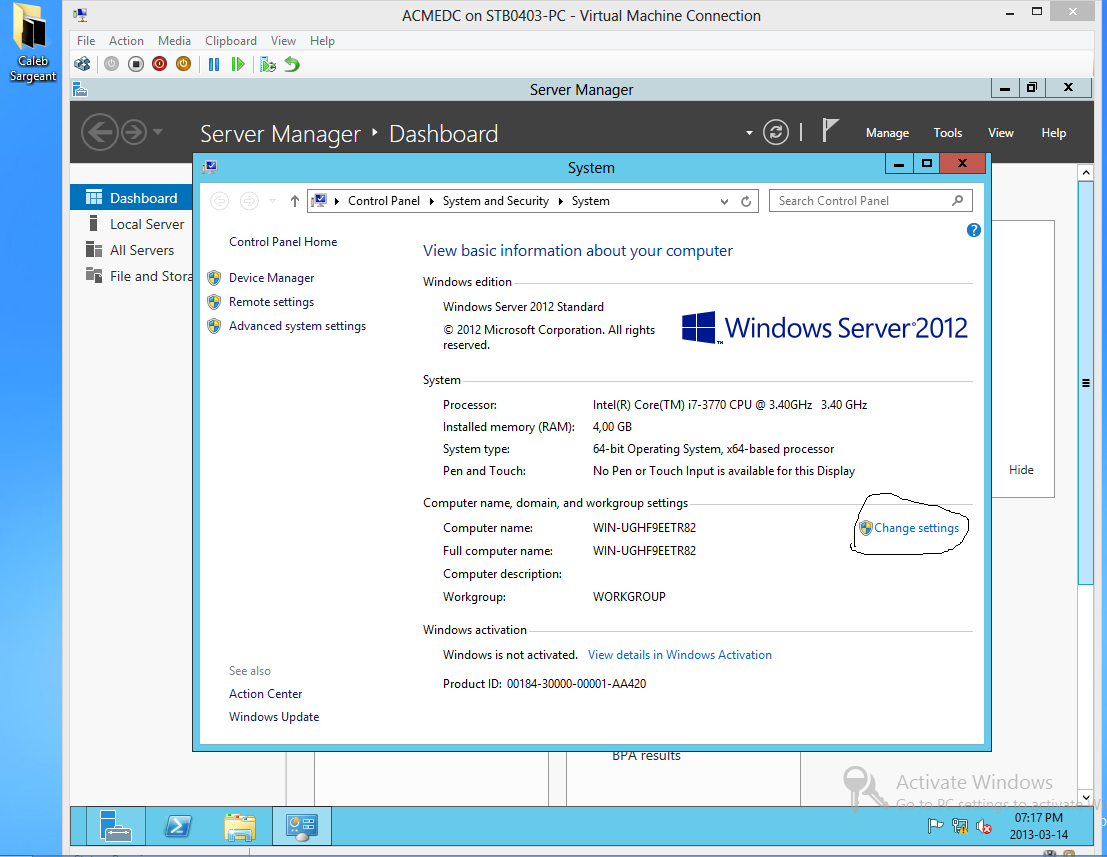Image resolution: width=1107 pixels, height=857 pixels.
Task: Open the Clipboard menu
Action: tap(231, 41)
